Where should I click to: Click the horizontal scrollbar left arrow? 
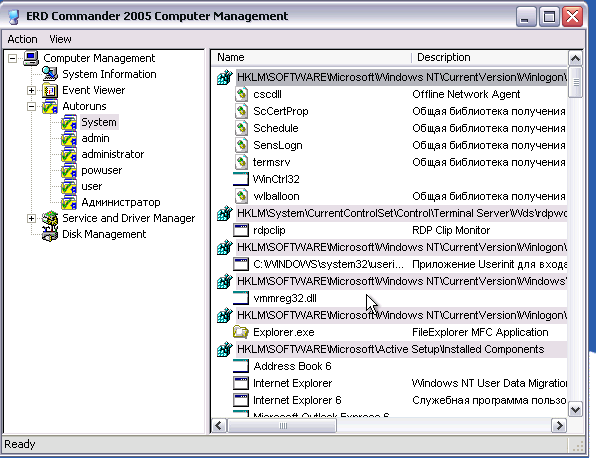coord(219,425)
